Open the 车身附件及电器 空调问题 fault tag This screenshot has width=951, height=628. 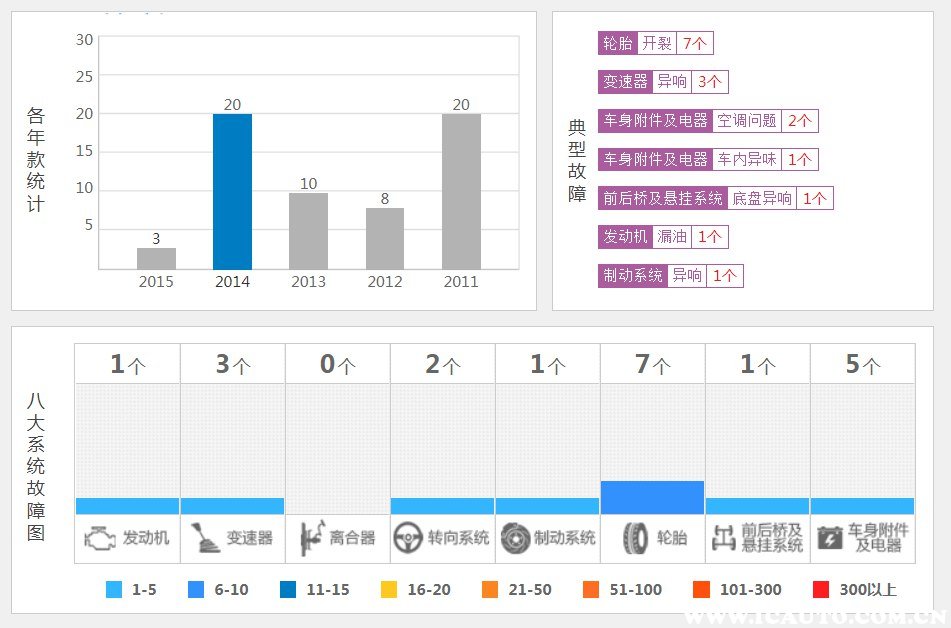coord(708,120)
